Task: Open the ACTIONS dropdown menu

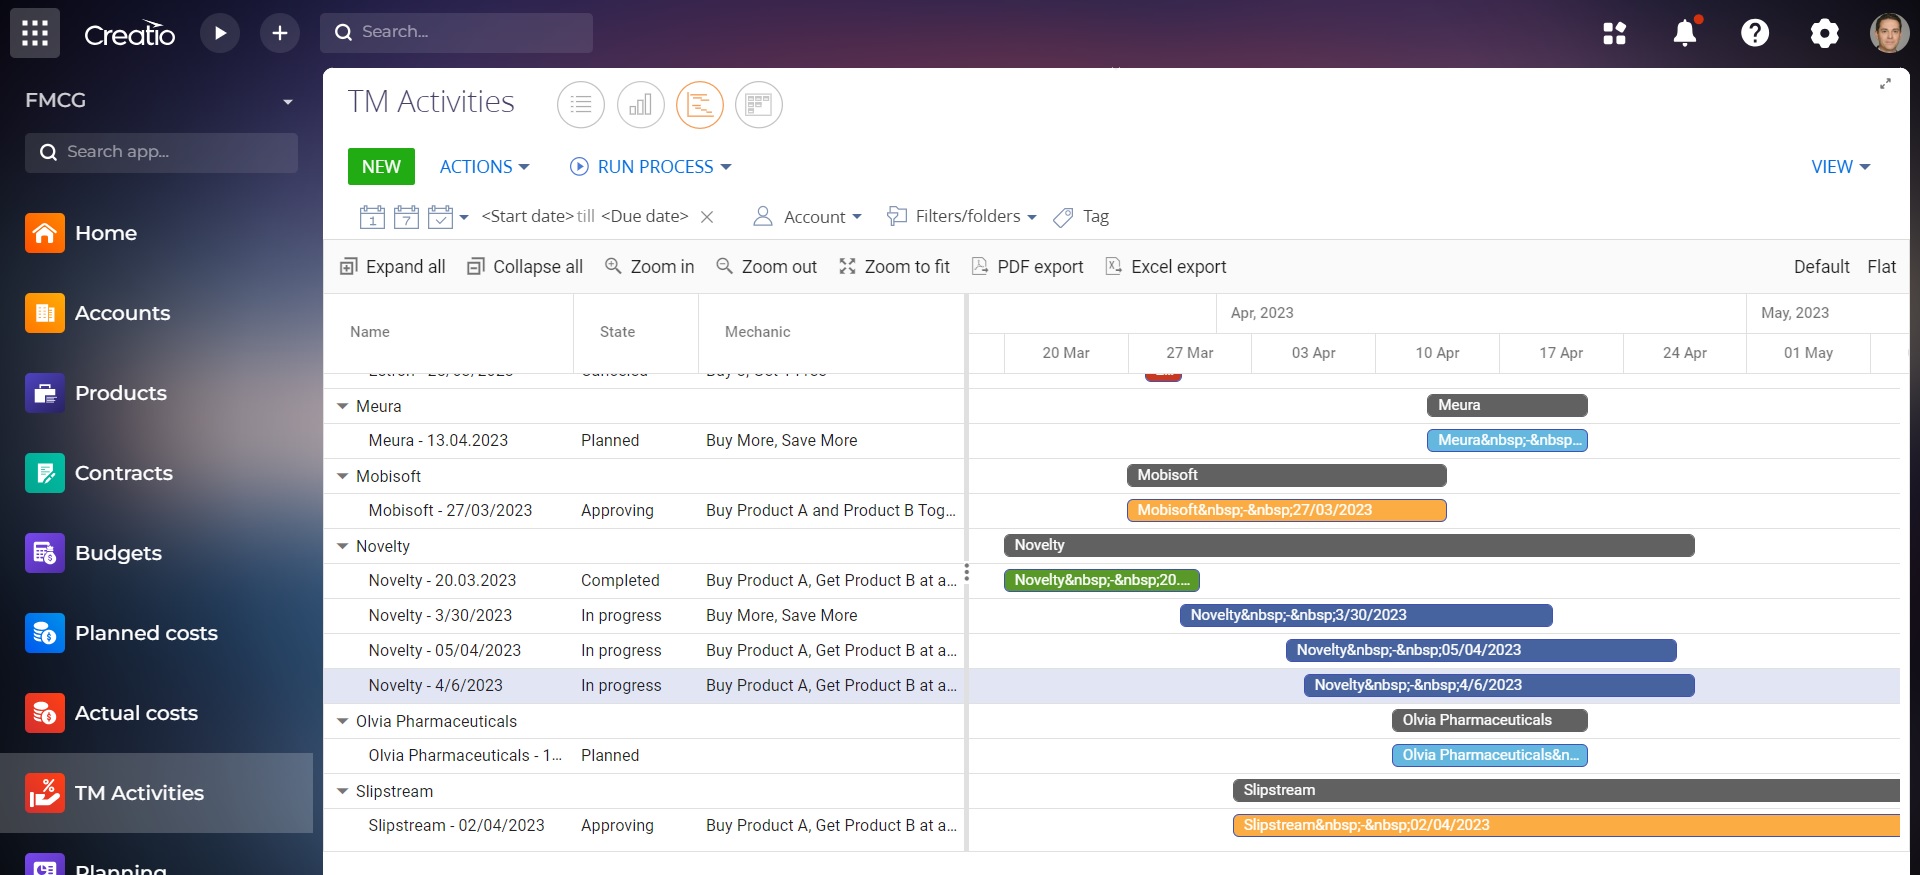Action: pyautogui.click(x=485, y=167)
